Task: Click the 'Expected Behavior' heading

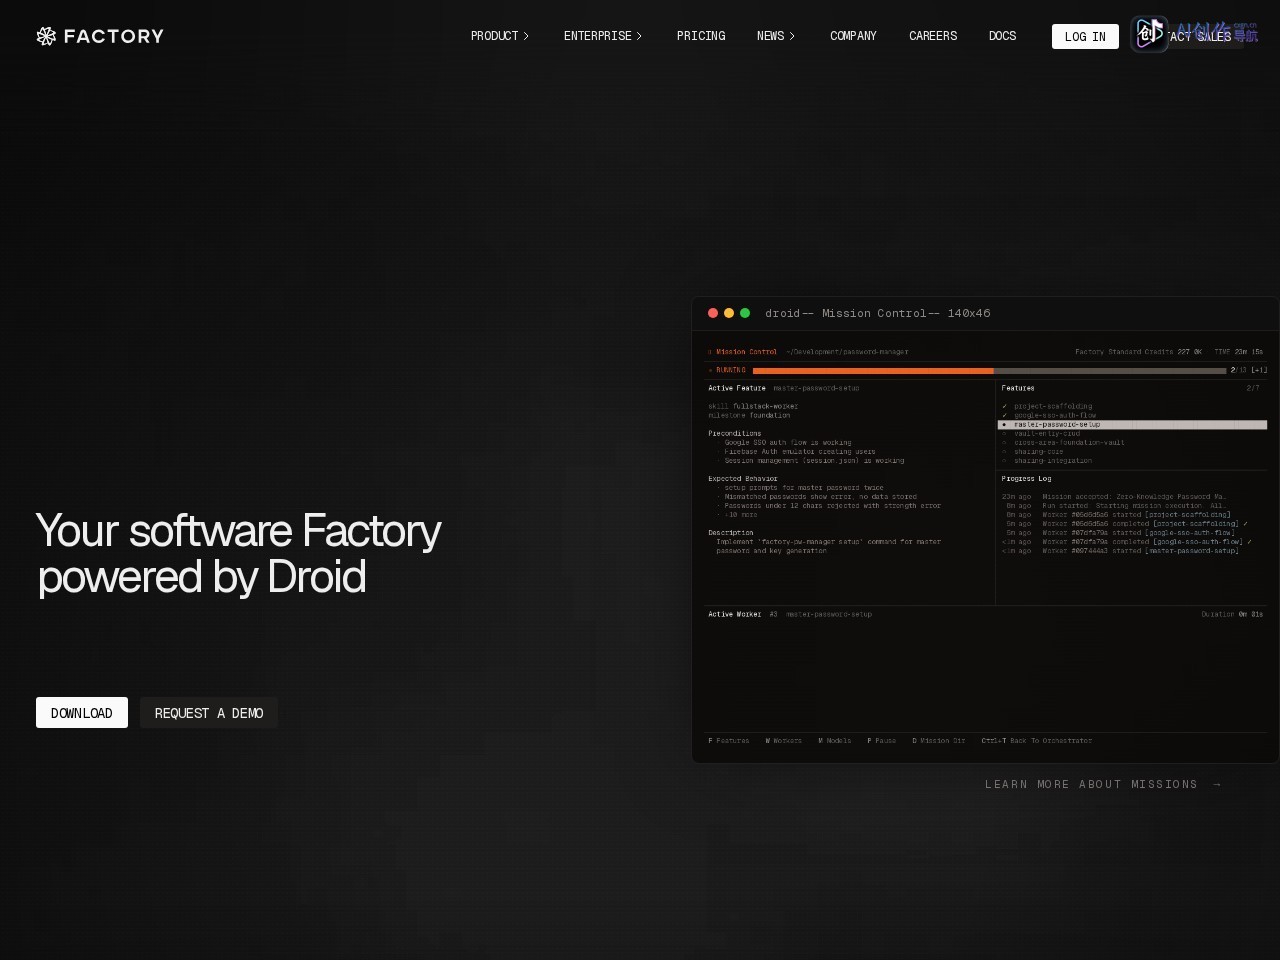Action: pyautogui.click(x=743, y=479)
